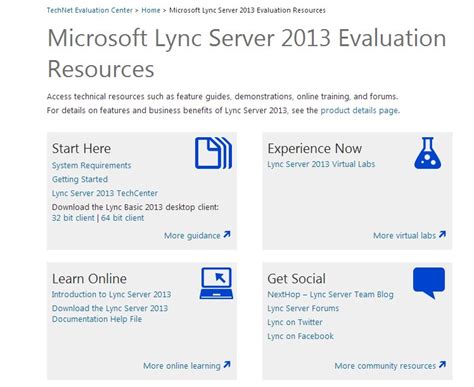Click the lab flask icon in Experience Now

click(428, 153)
